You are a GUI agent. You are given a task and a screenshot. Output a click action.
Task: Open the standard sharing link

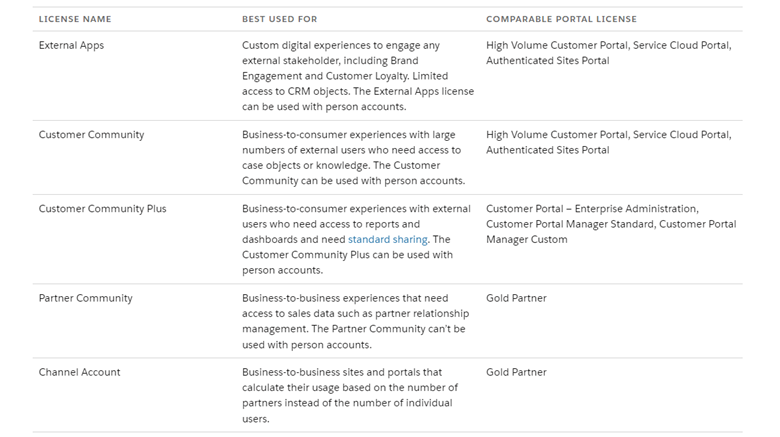click(x=388, y=239)
